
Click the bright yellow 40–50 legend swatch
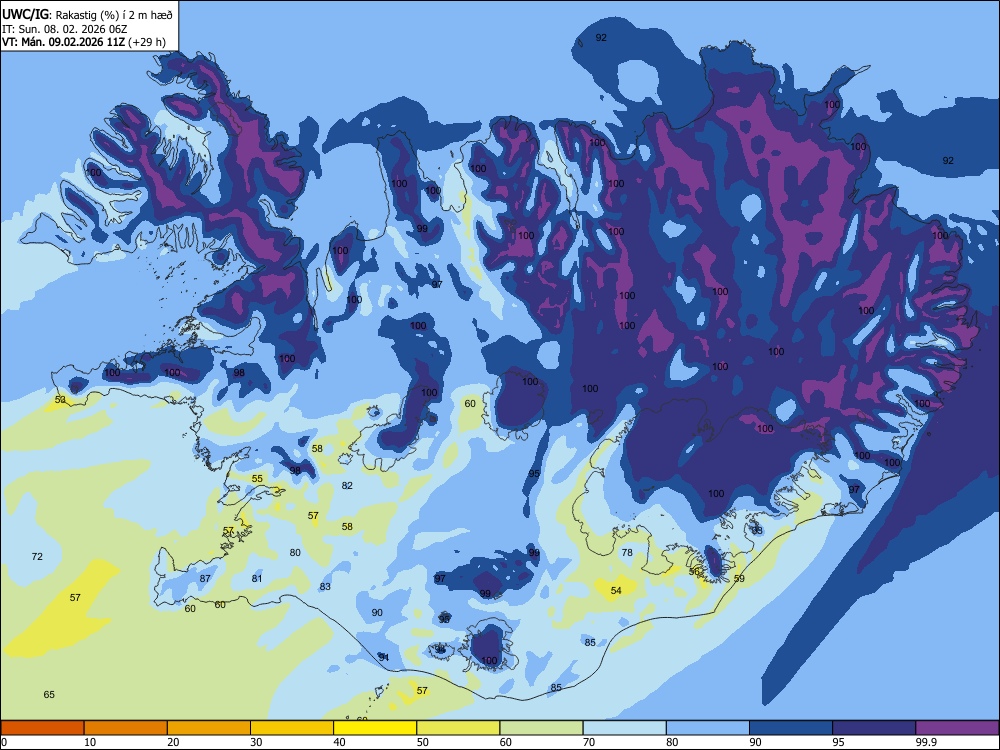pos(375,728)
